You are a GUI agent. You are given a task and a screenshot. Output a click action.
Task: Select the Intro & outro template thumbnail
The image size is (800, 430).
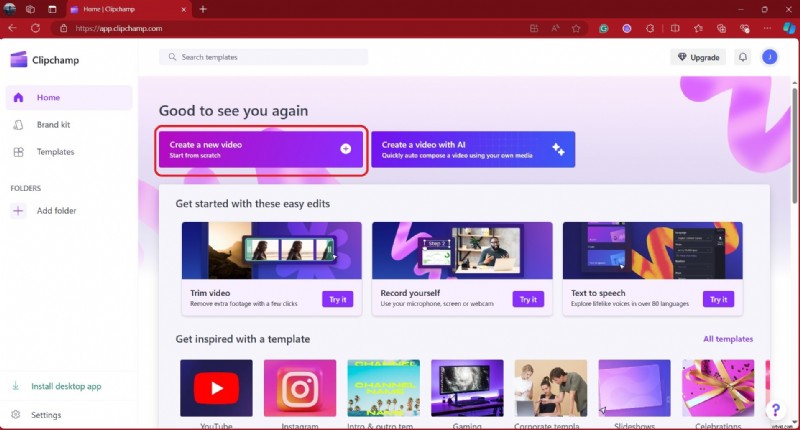[x=384, y=388]
